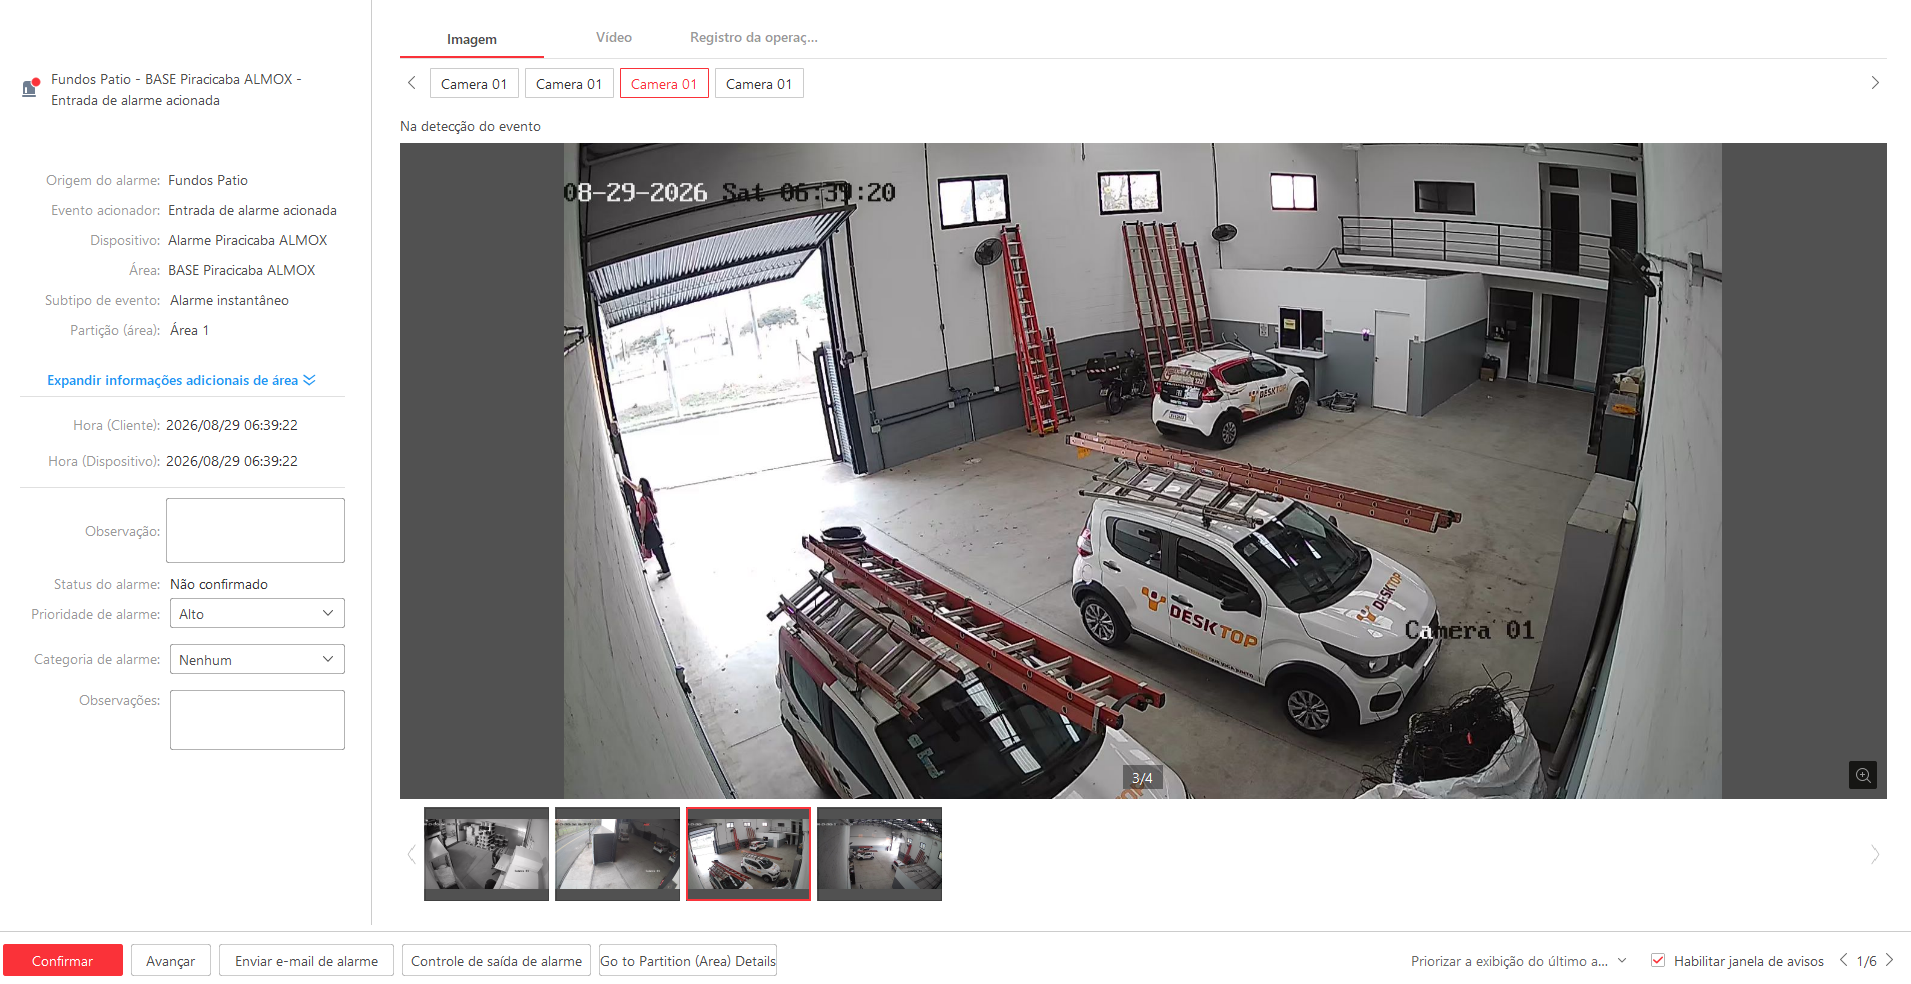Image resolution: width=1911 pixels, height=984 pixels.
Task: Open Controle de saída de alarme
Action: pyautogui.click(x=496, y=960)
